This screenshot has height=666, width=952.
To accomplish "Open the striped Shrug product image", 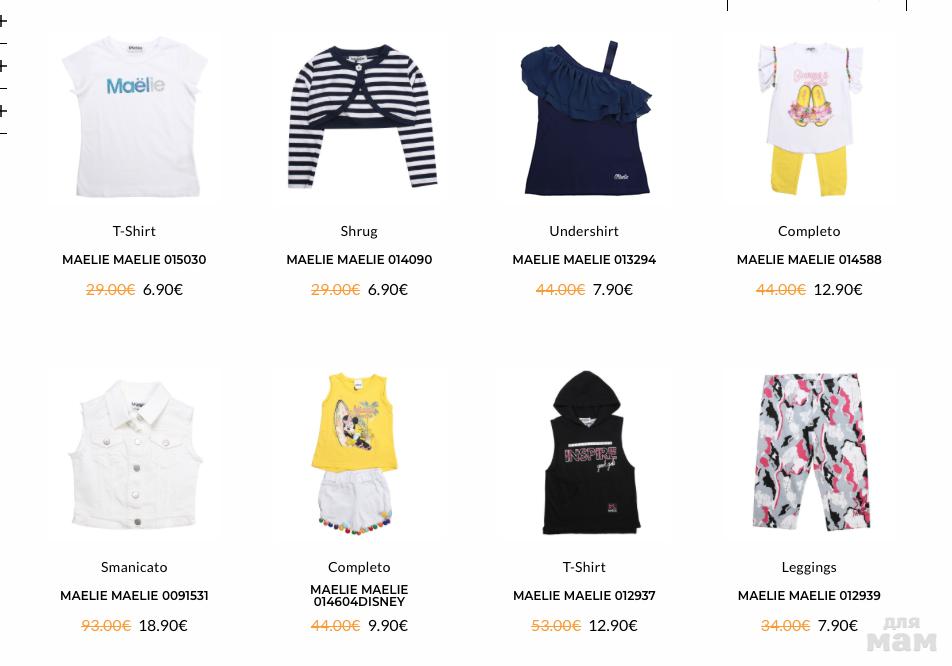I will point(359,119).
